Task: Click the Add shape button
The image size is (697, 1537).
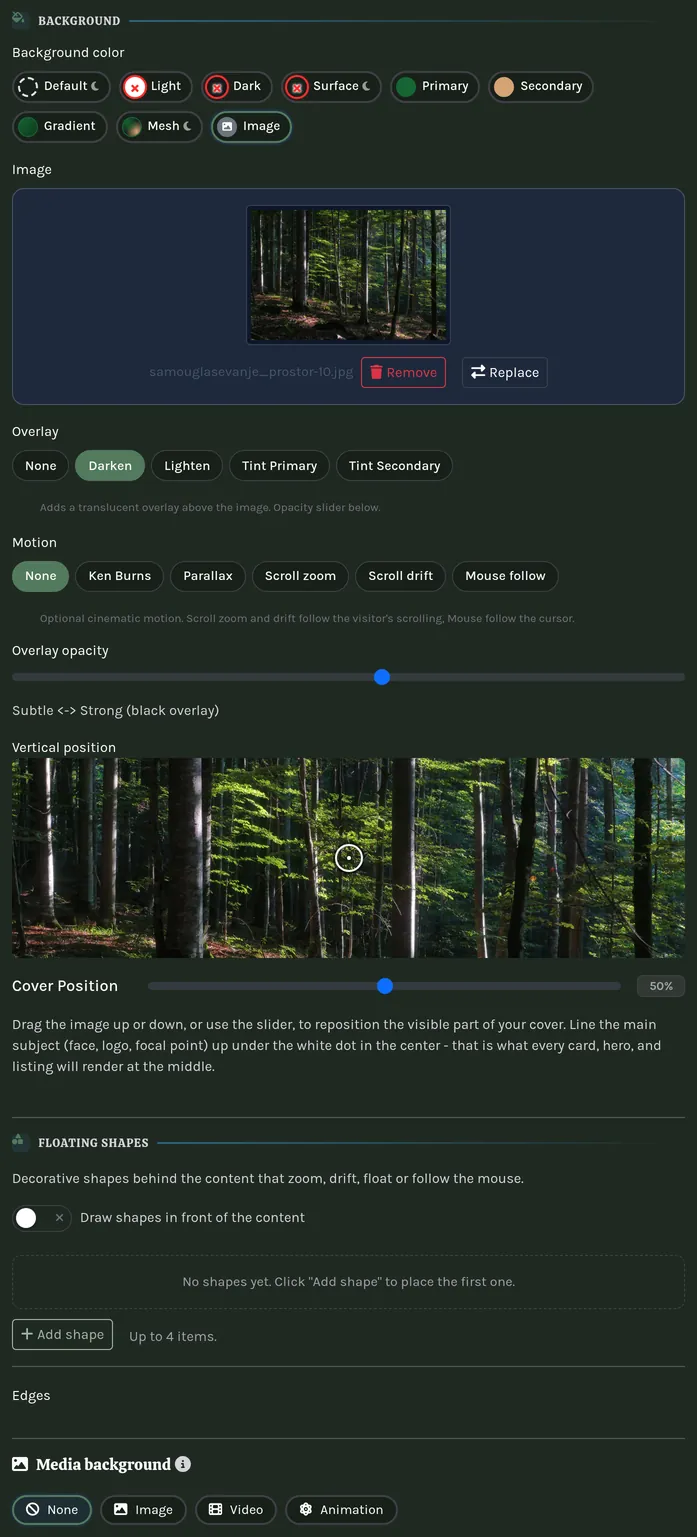Action: click(x=62, y=1335)
